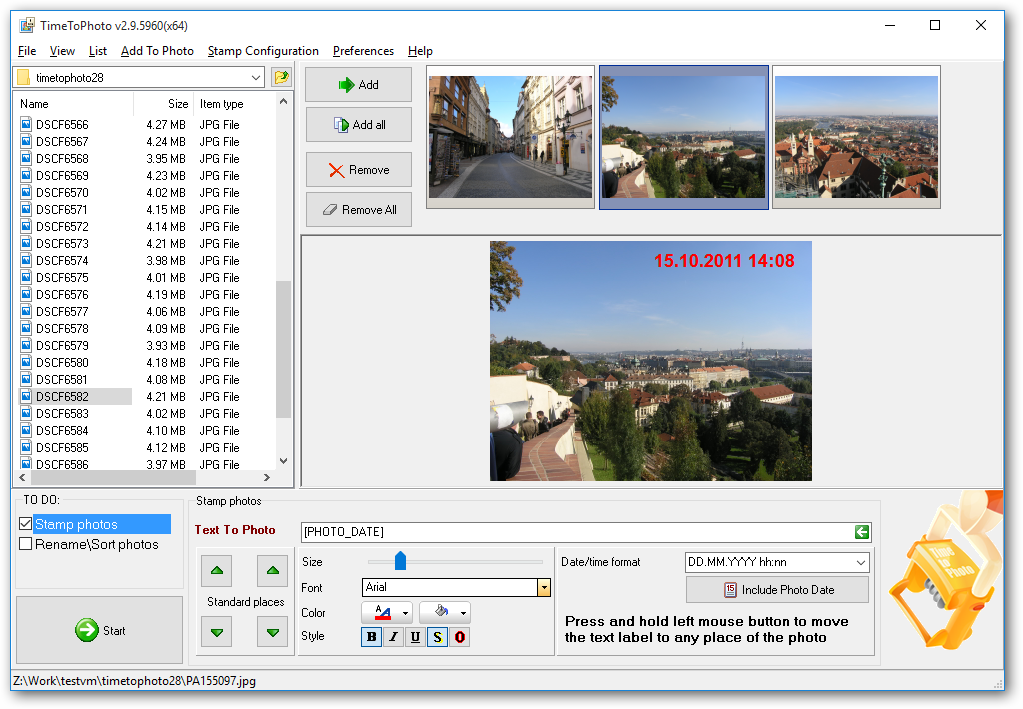Image resolution: width=1023 pixels, height=709 pixels.
Task: Open the Date/time format dropdown
Action: (x=860, y=563)
